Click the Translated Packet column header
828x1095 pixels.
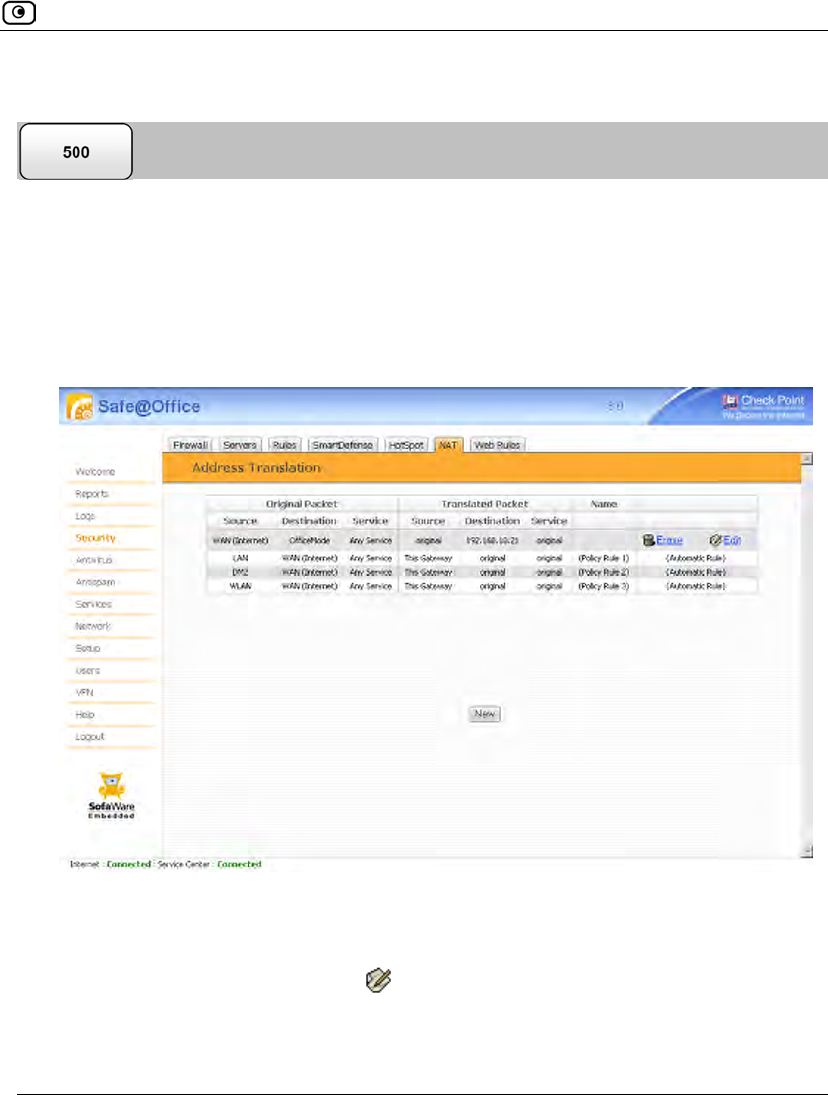[485, 504]
